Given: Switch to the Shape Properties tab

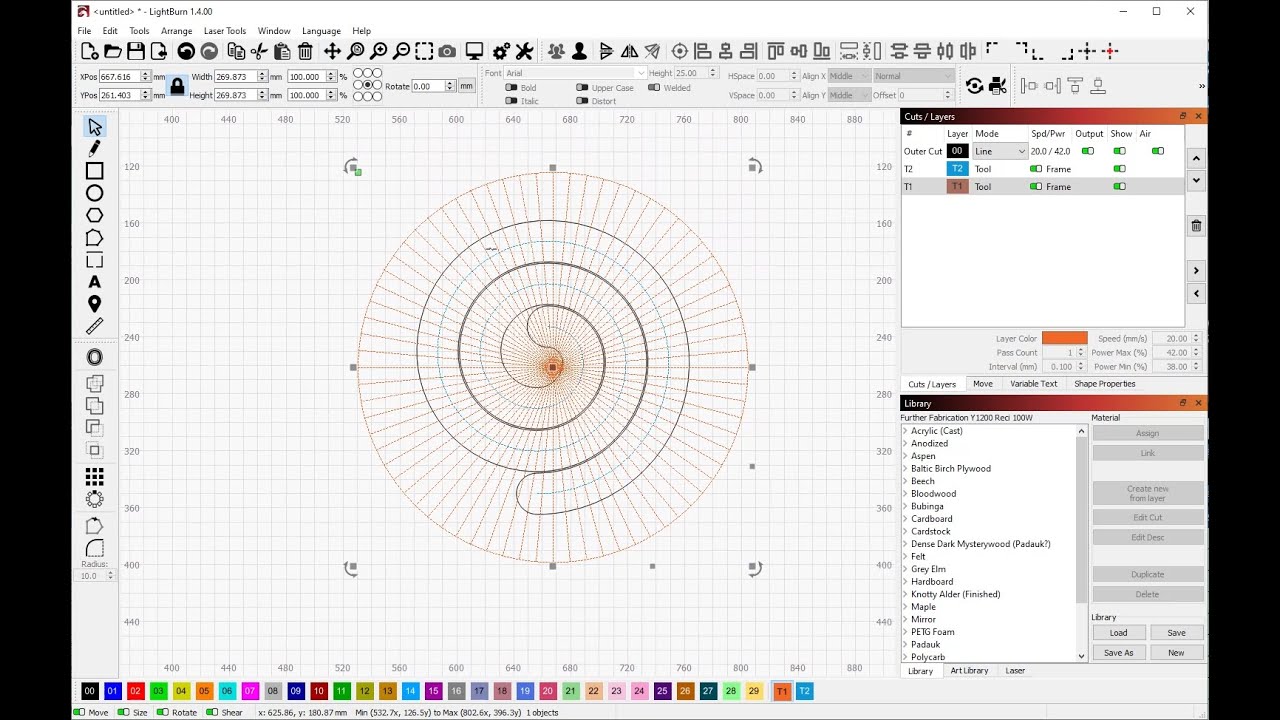Looking at the screenshot, I should 1105,384.
